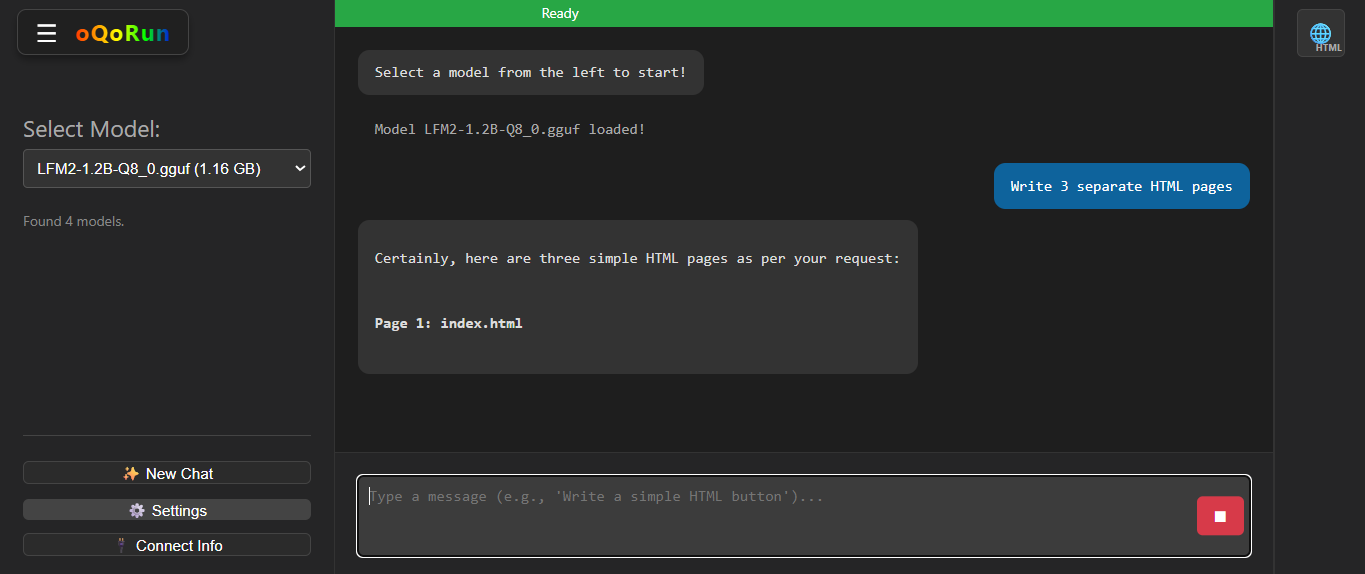Click the 'Model LFM2-1.2B-Q8_0.gguf loaded!' notice
1365x574 pixels.
[510, 129]
